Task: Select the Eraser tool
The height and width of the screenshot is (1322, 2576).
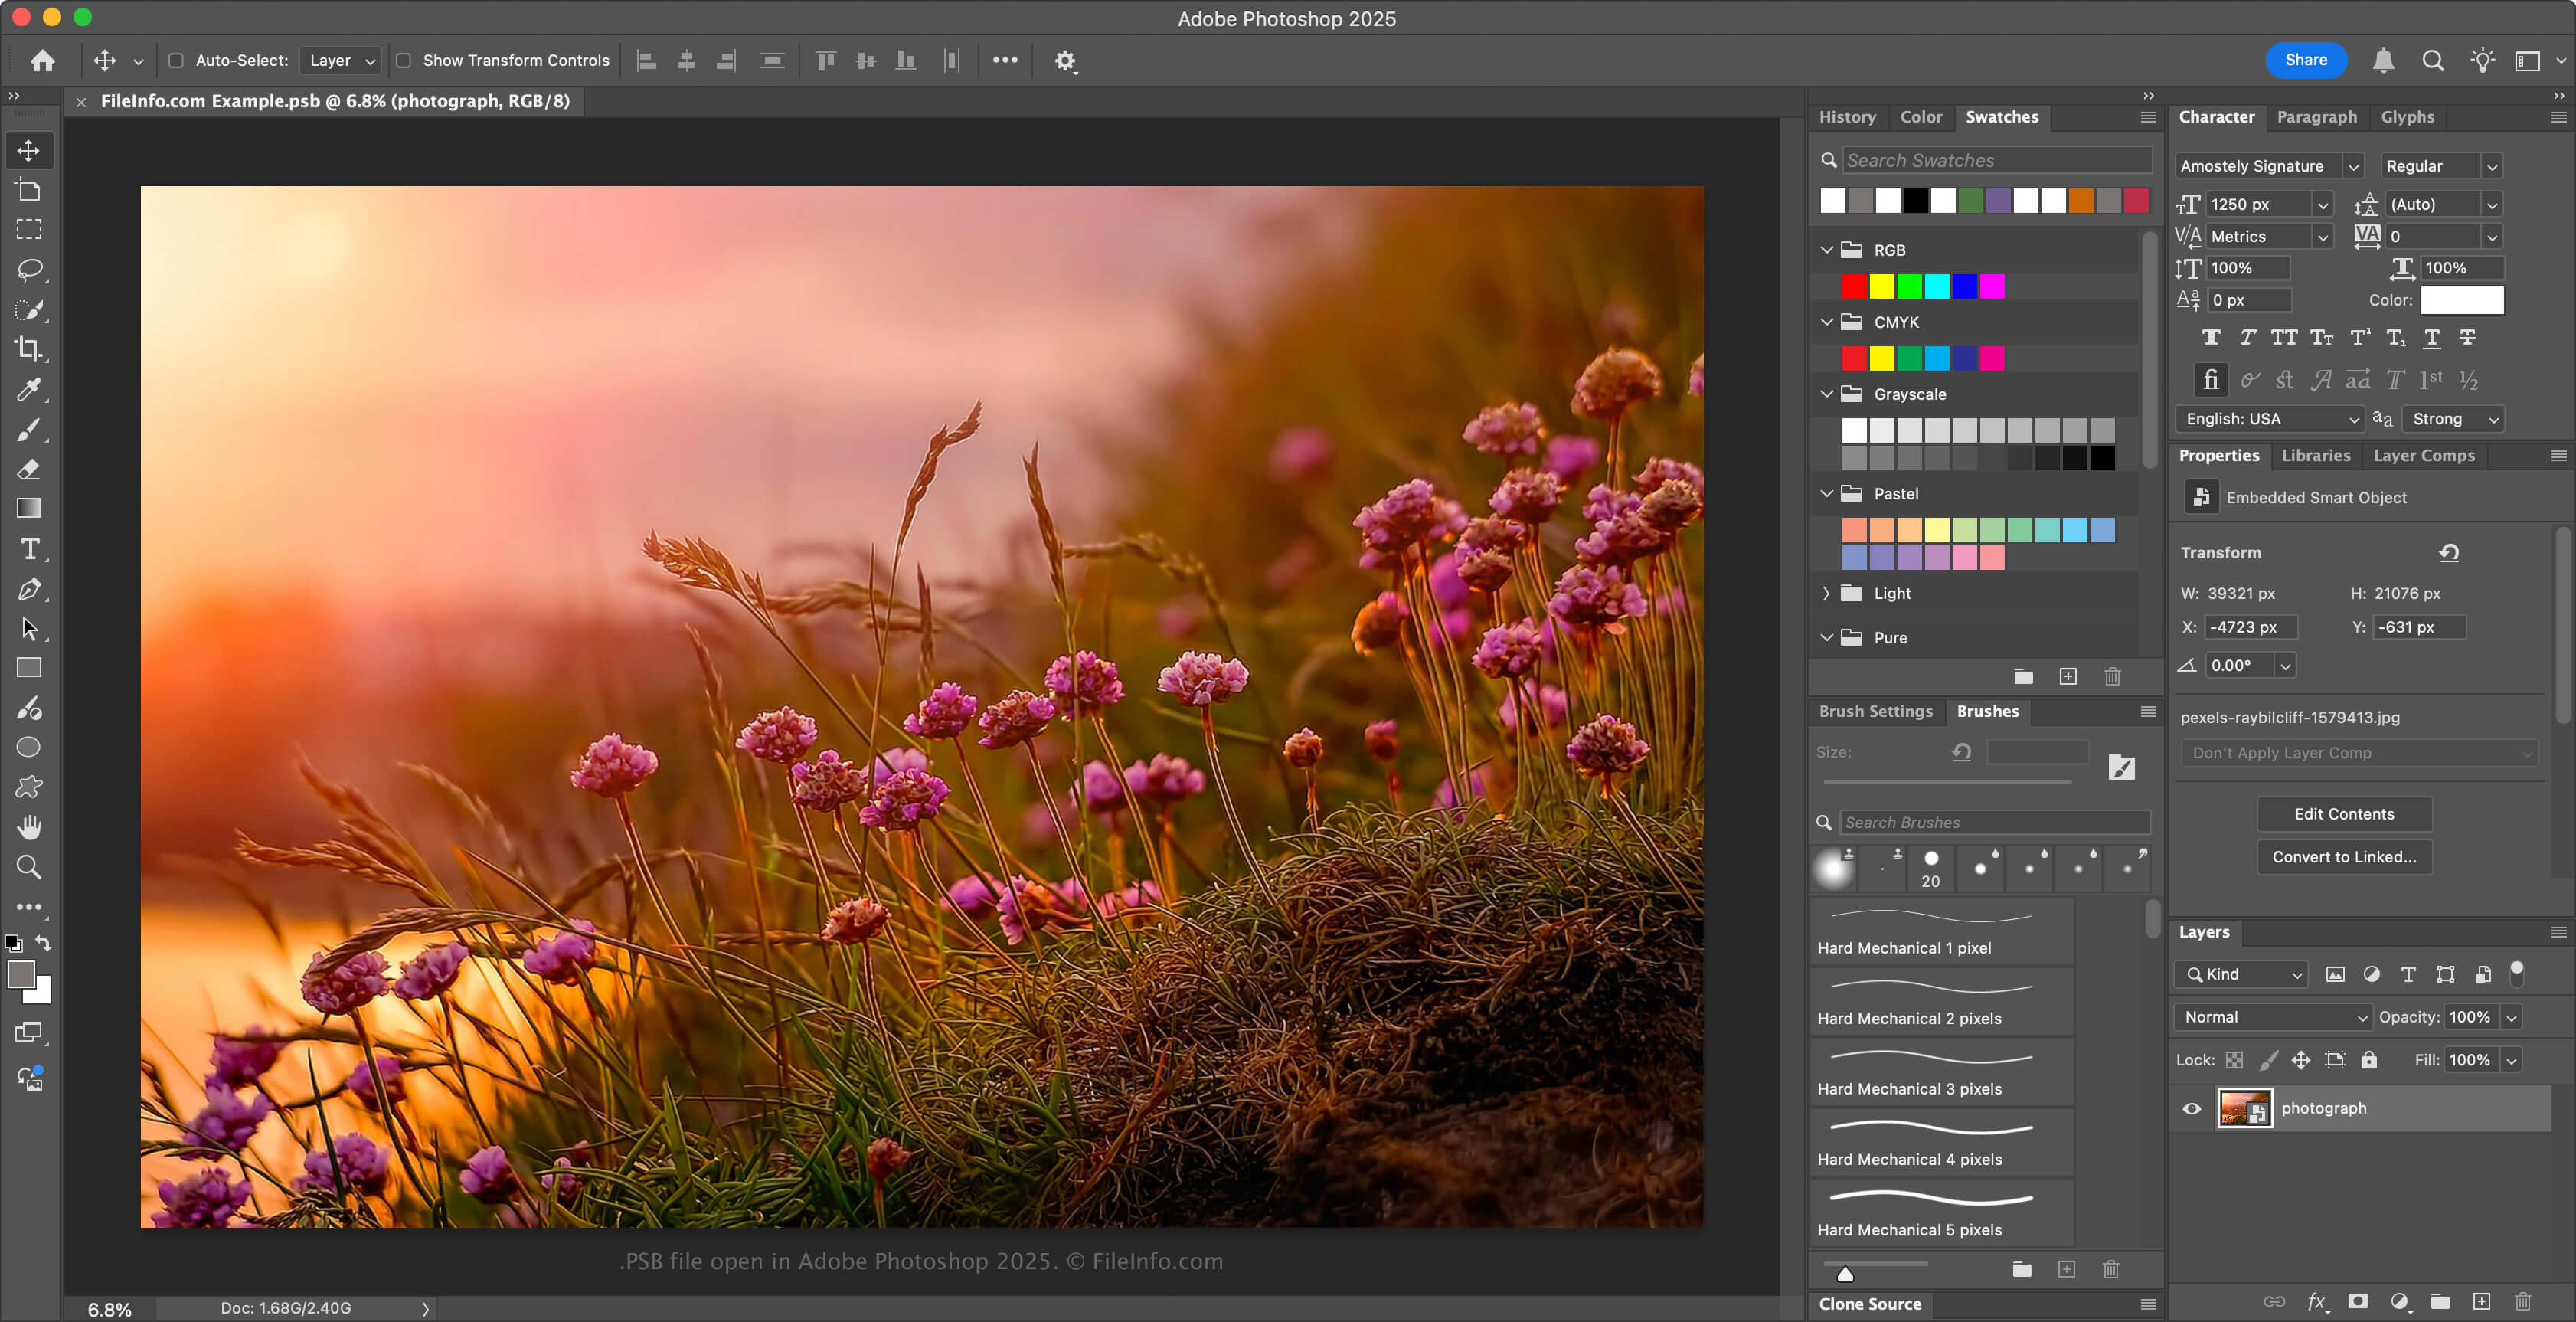Action: point(29,469)
